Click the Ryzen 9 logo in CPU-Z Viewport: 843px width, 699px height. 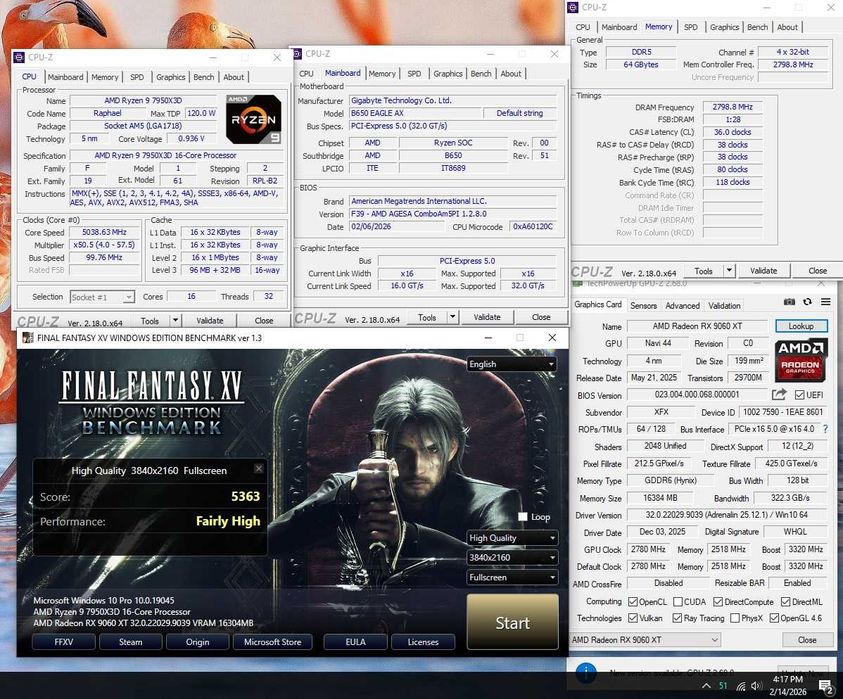tap(254, 119)
